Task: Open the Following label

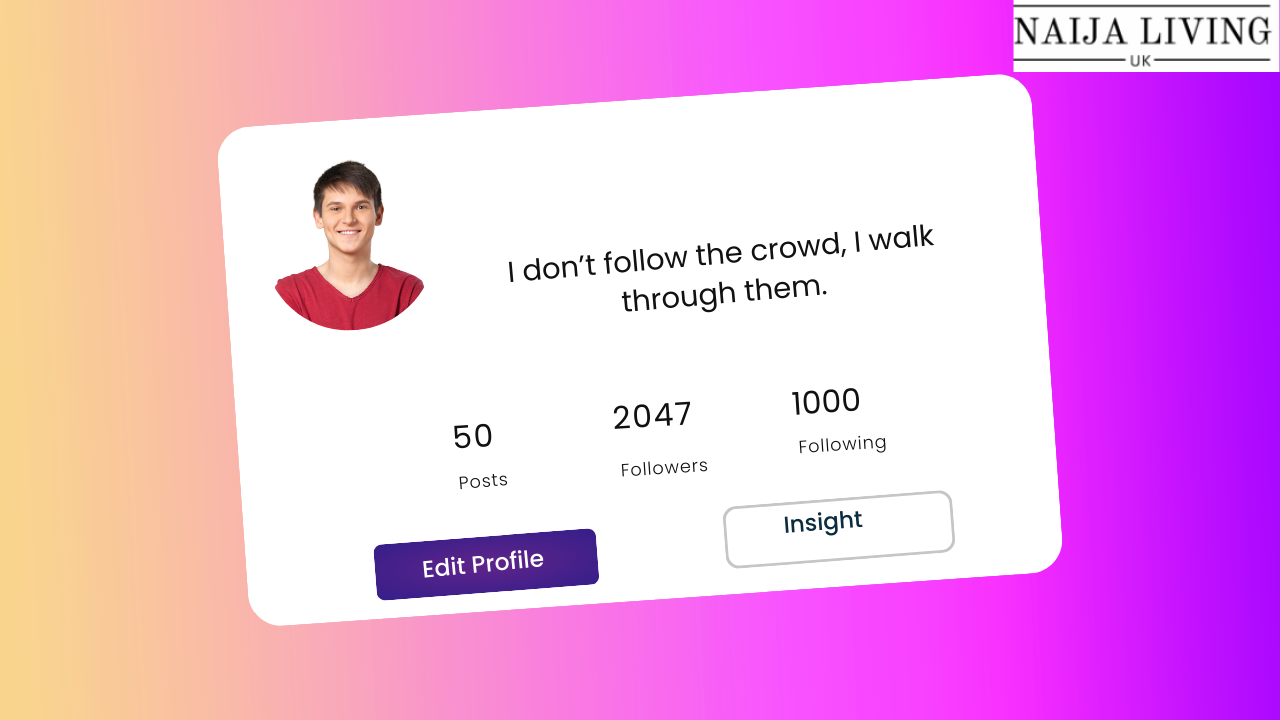Action: (x=842, y=444)
